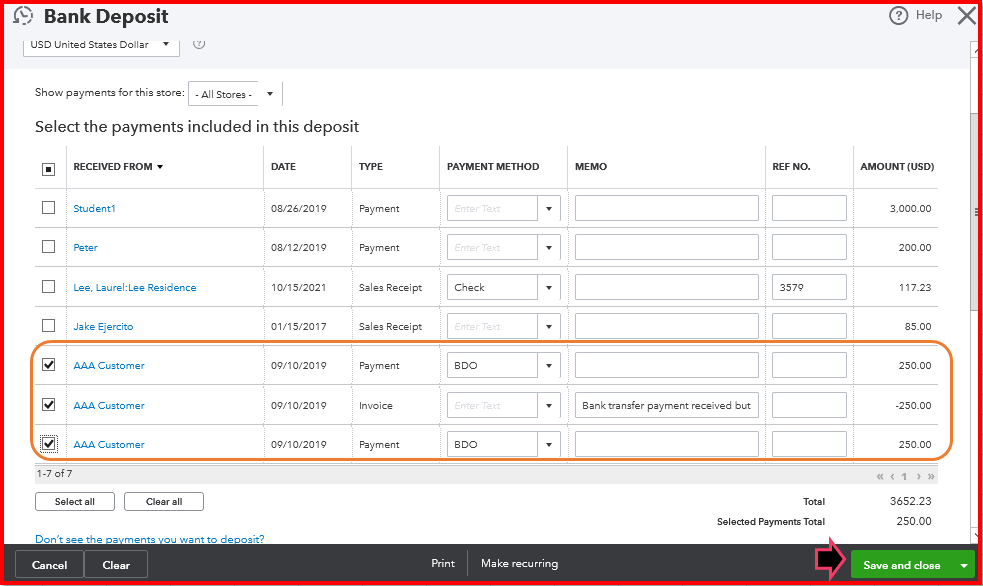
Task: Expand the Check payment method dropdown
Action: [x=549, y=288]
